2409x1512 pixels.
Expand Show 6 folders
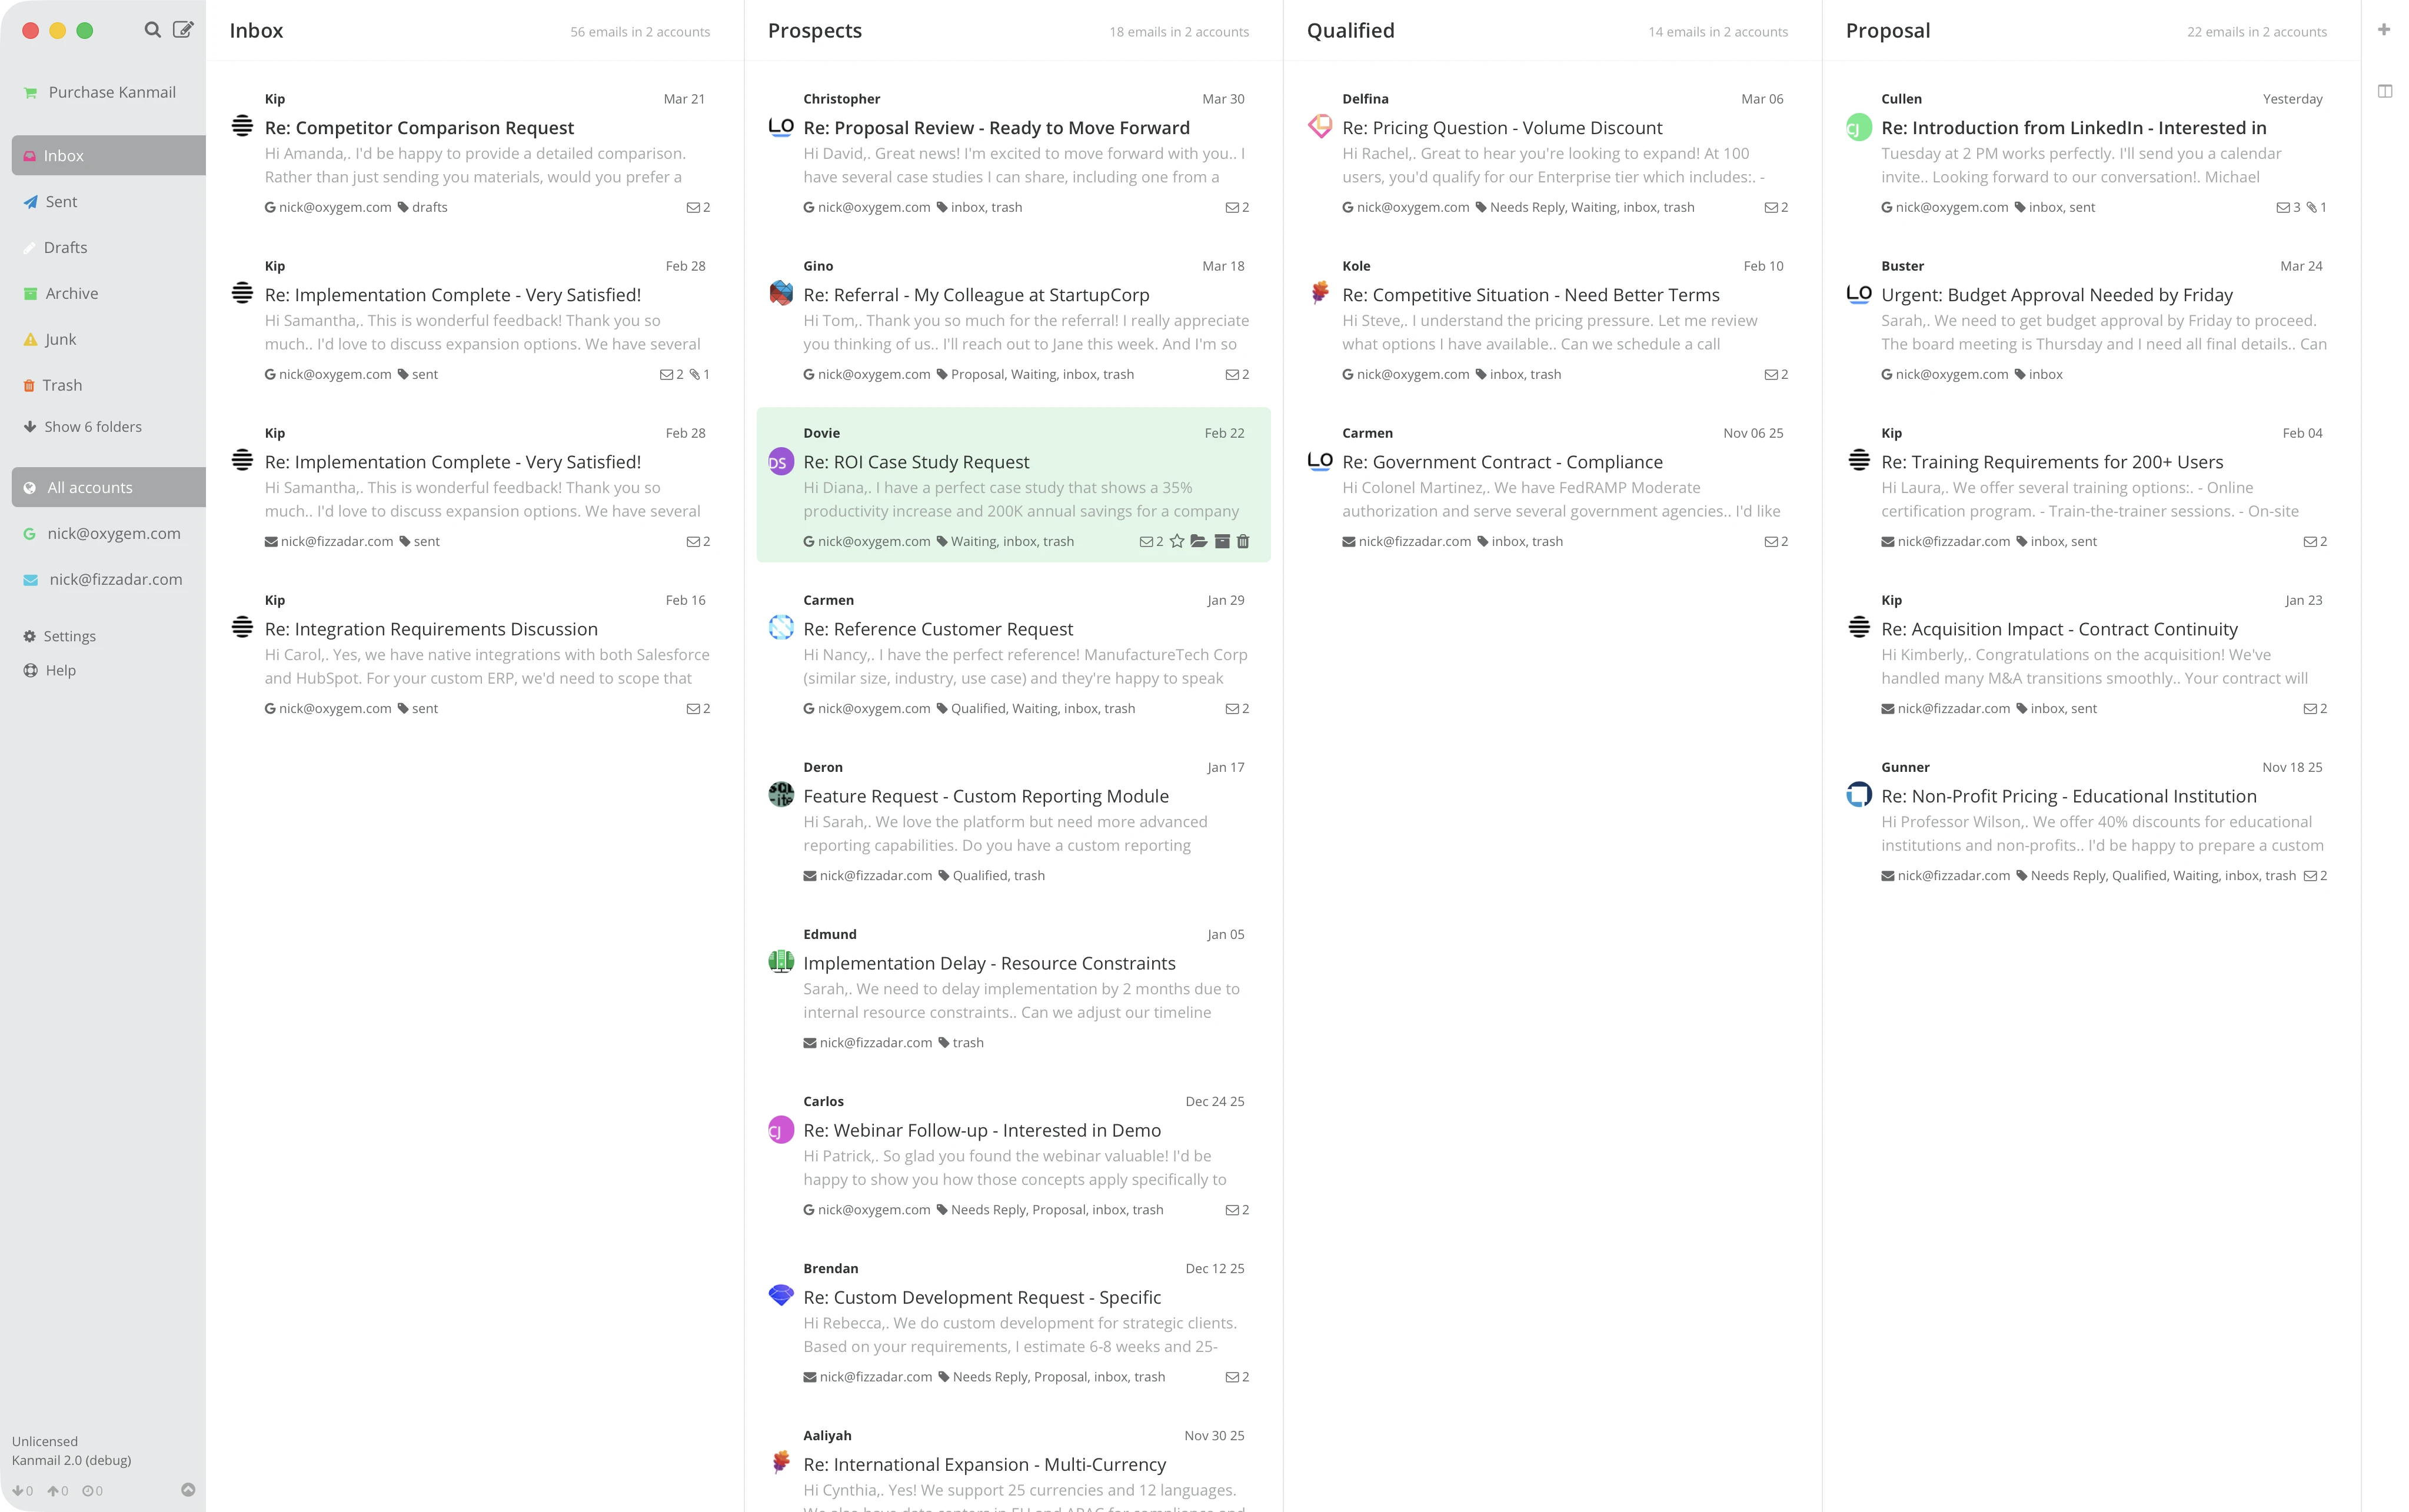92,426
